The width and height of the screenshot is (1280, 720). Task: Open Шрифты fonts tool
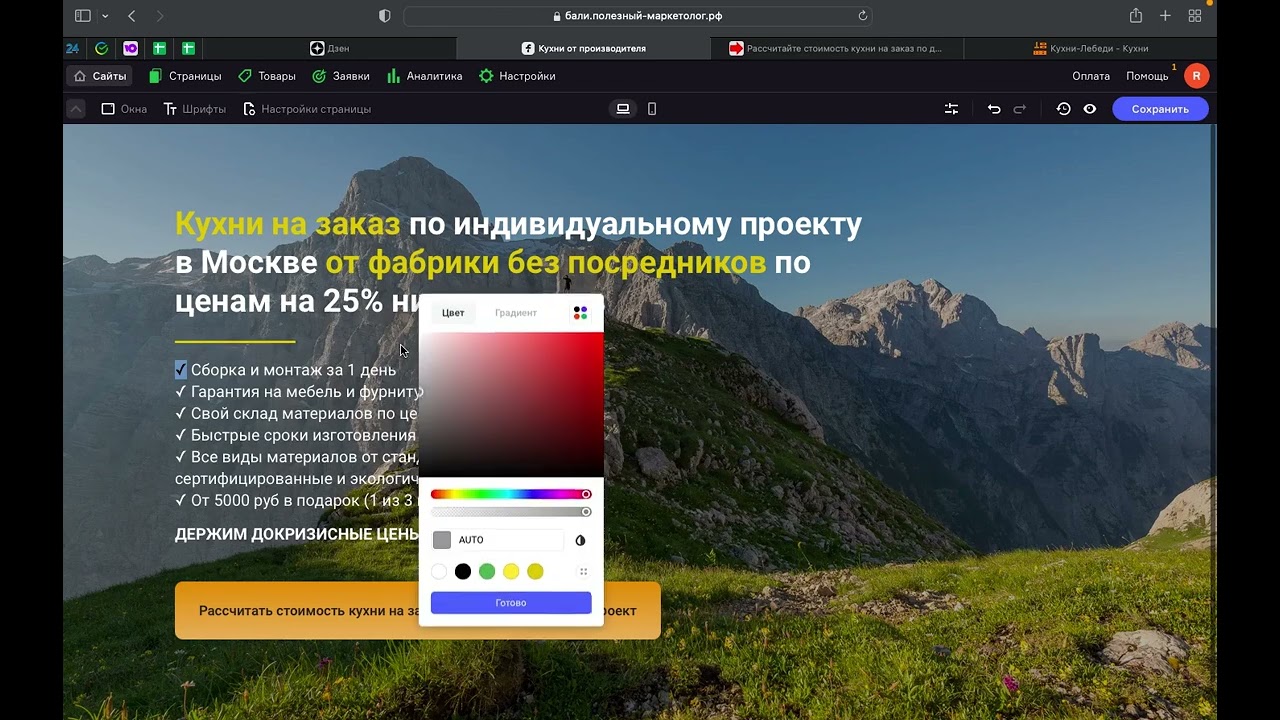pyautogui.click(x=195, y=109)
